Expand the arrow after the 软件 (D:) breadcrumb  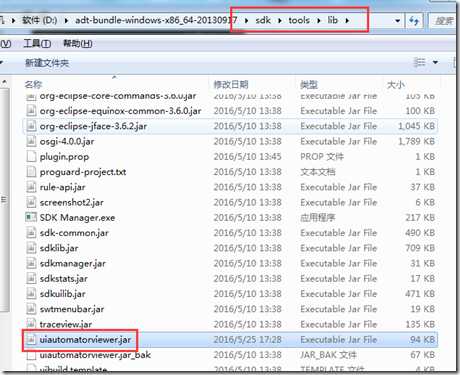coord(66,21)
